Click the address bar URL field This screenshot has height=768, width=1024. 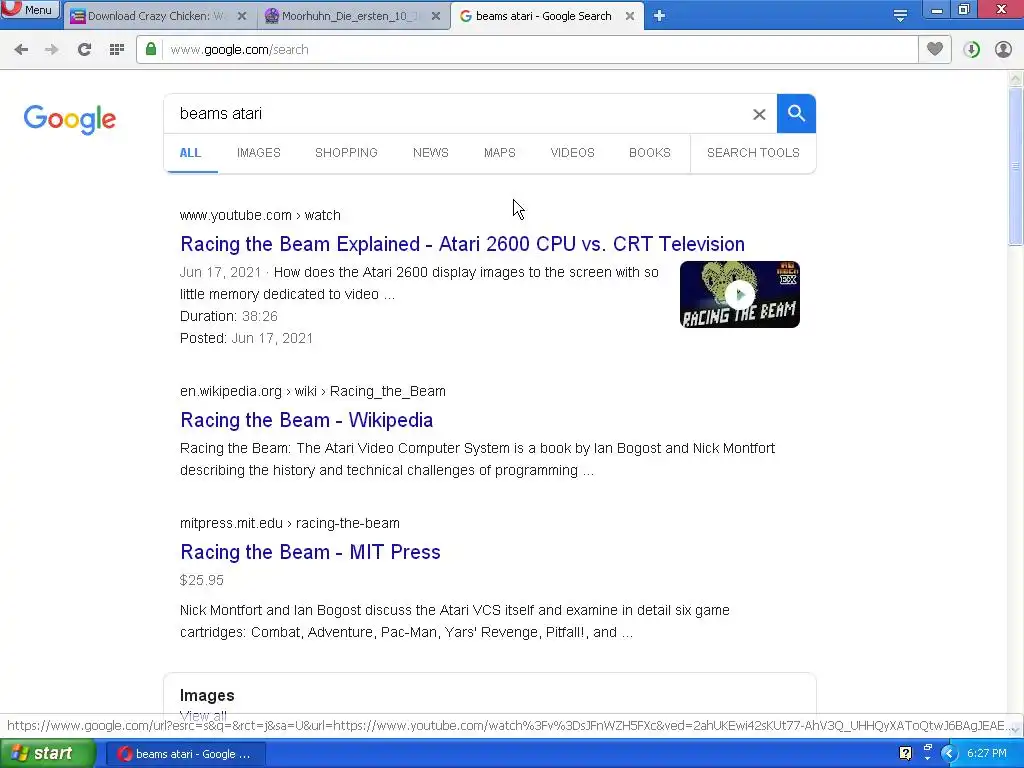tap(539, 50)
